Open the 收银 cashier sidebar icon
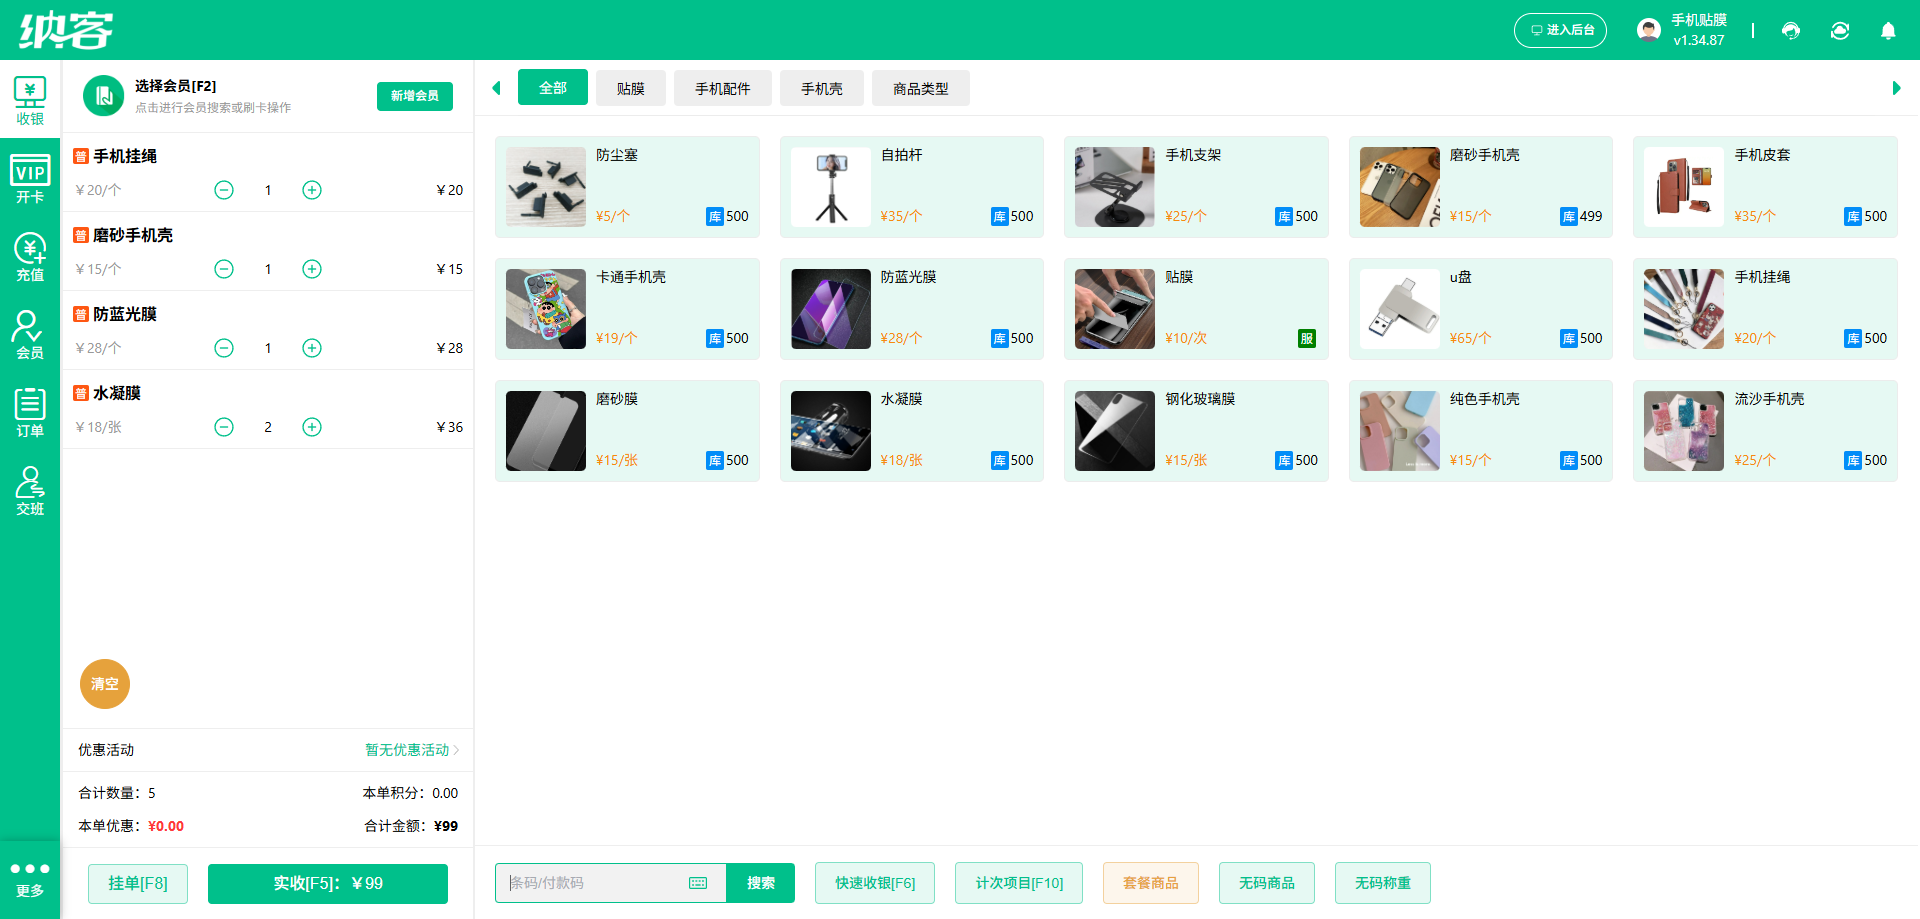The height and width of the screenshot is (919, 1920). 30,101
